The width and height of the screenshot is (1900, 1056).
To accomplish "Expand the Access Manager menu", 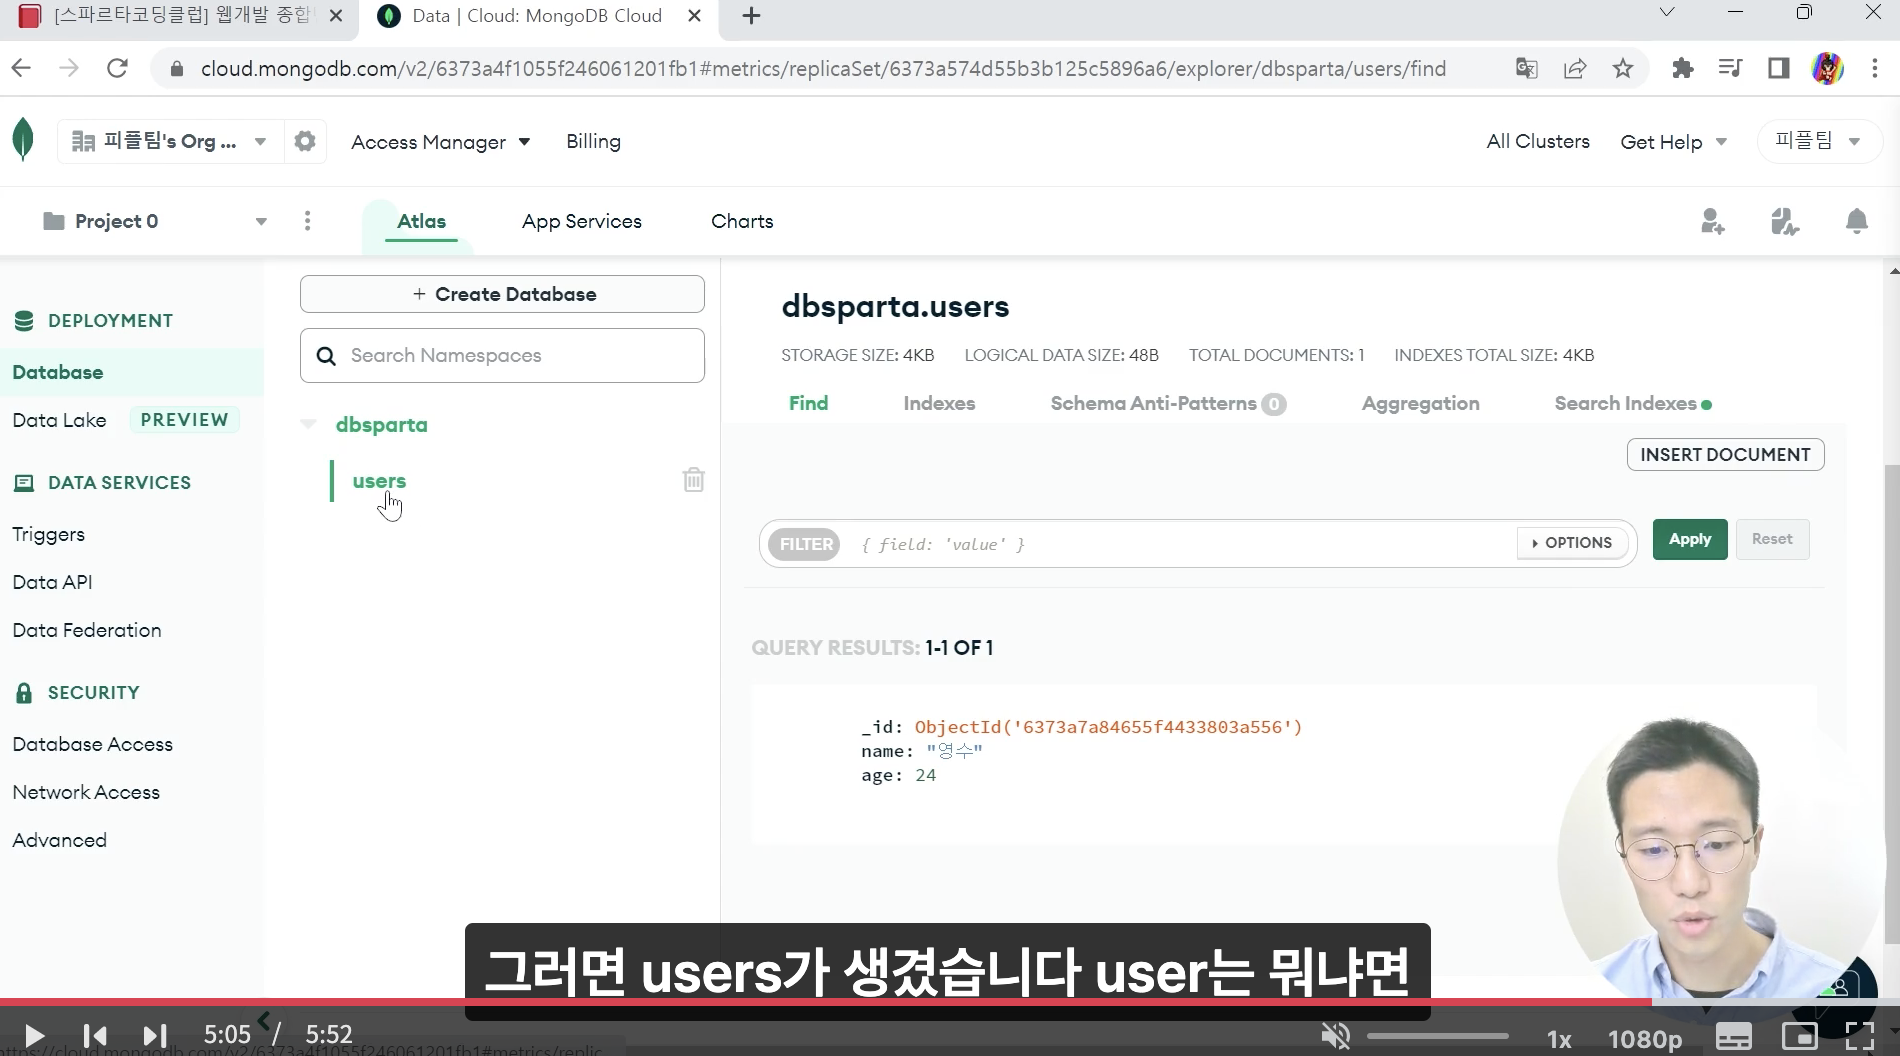I will 440,142.
